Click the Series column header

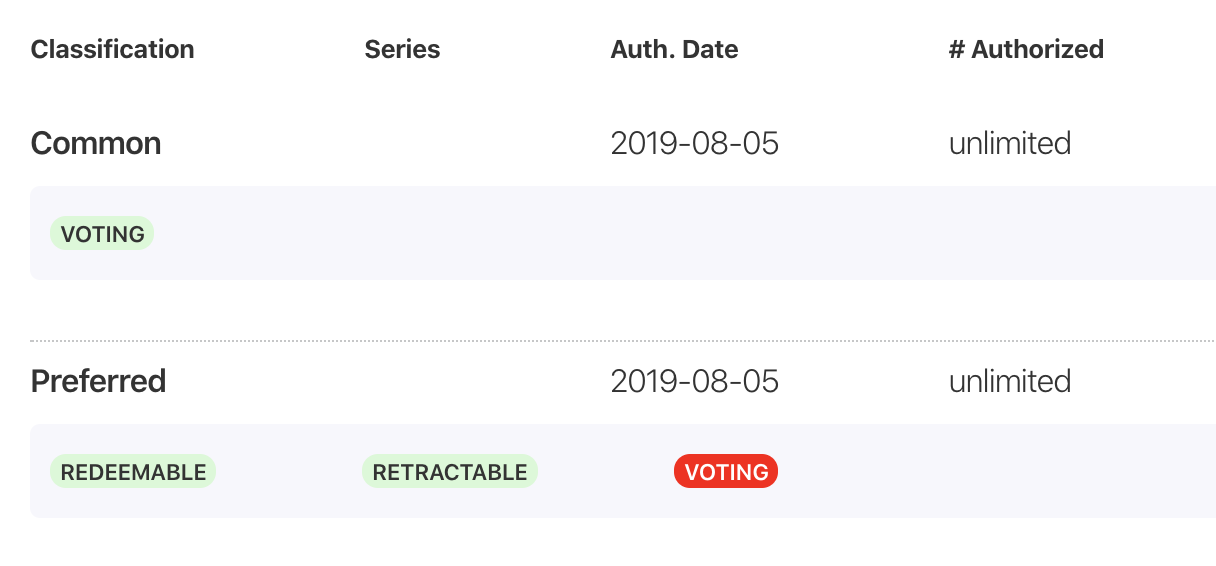[x=402, y=49]
